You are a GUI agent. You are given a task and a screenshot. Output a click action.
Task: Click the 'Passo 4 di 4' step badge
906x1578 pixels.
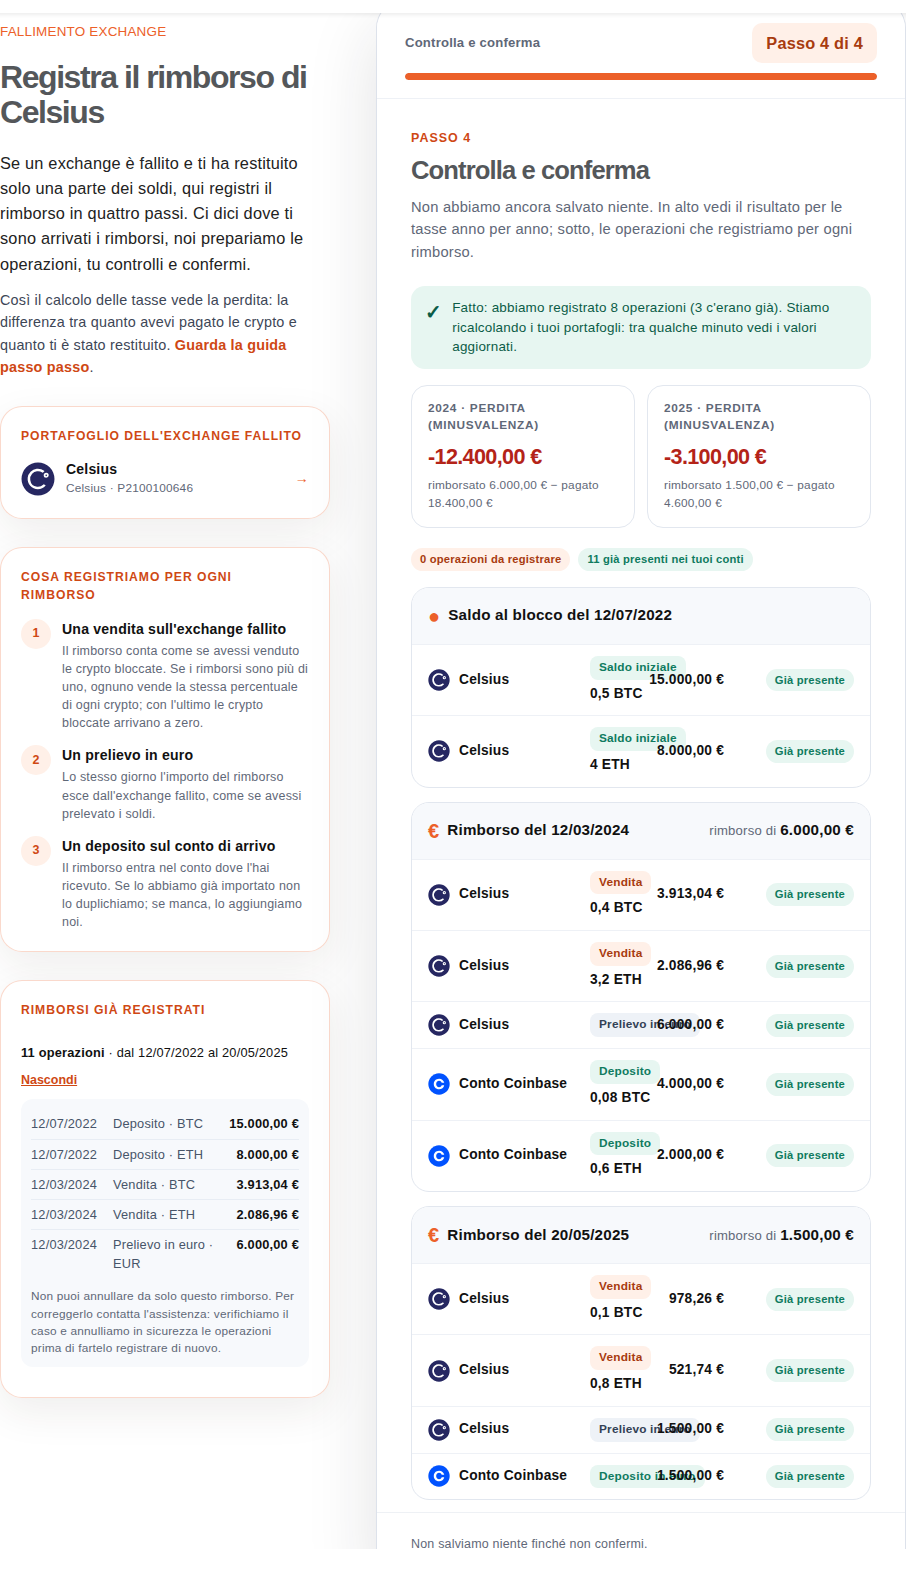click(814, 43)
